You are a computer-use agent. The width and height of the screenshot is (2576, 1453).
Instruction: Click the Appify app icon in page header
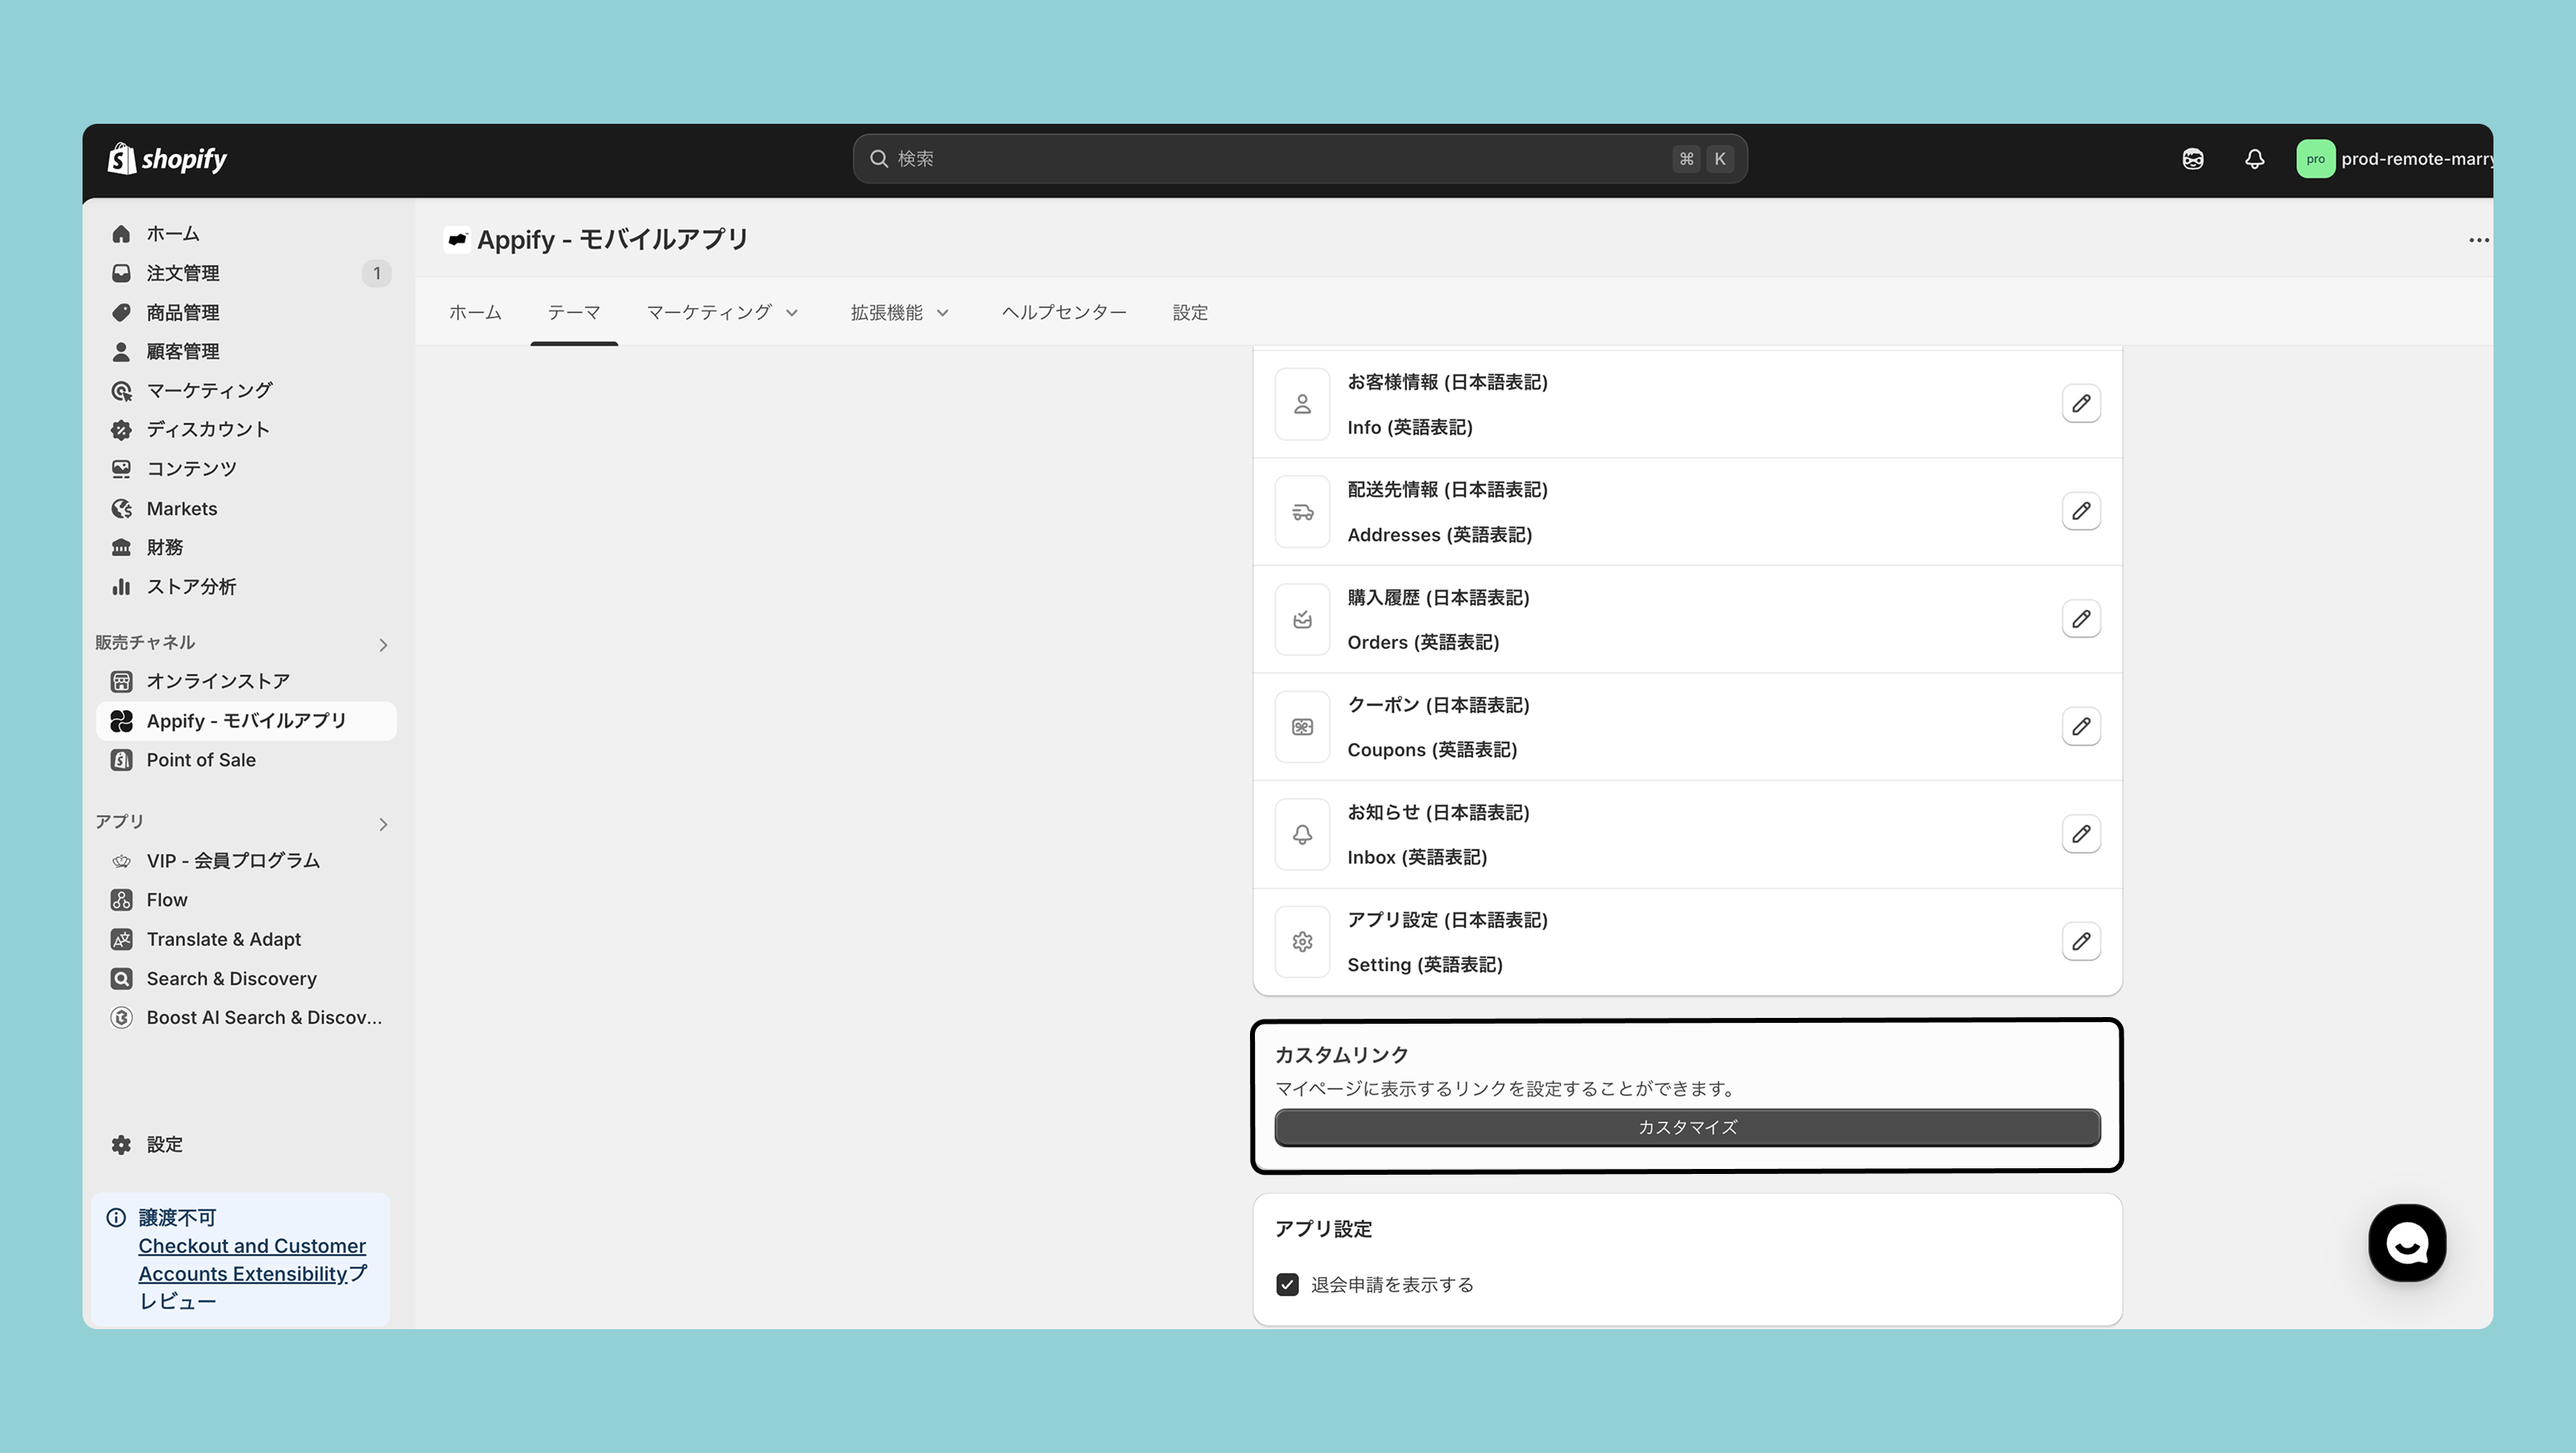(x=457, y=240)
